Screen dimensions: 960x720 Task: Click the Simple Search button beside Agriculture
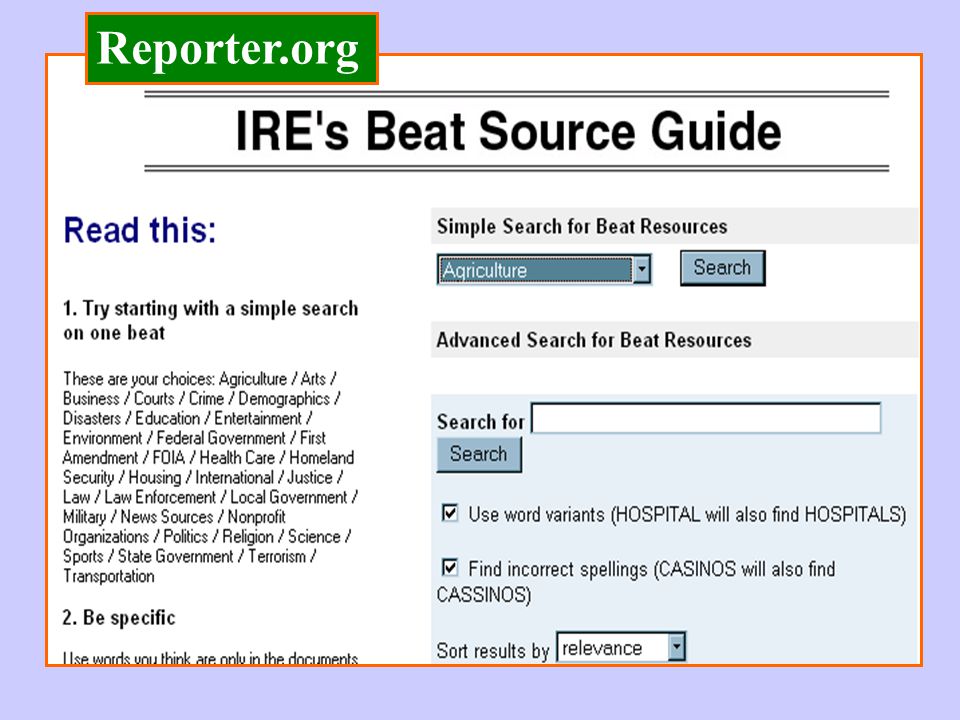pos(722,268)
